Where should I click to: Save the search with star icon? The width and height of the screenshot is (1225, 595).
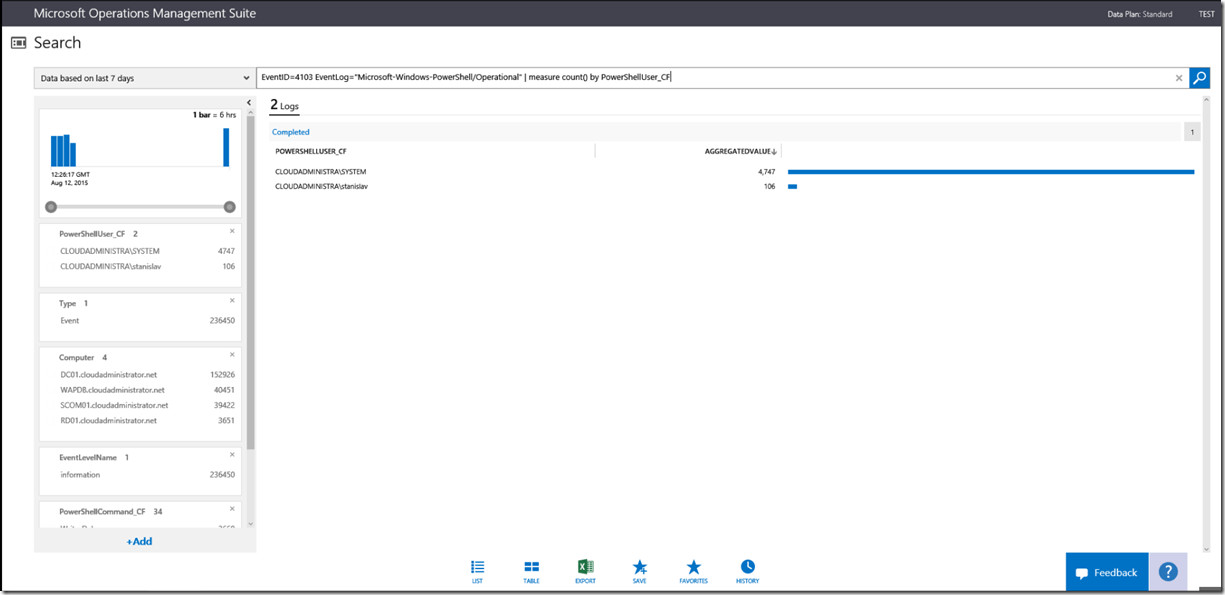pyautogui.click(x=639, y=571)
